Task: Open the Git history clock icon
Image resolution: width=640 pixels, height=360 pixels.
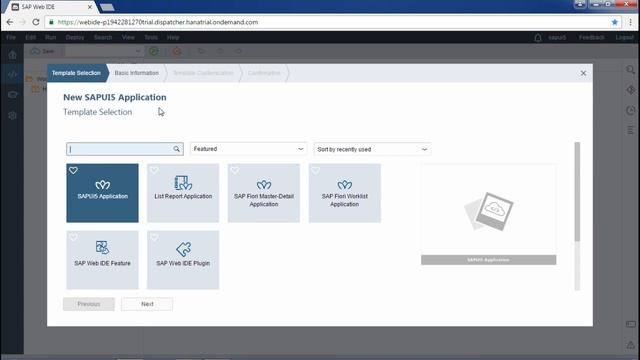Action: [x=631, y=110]
